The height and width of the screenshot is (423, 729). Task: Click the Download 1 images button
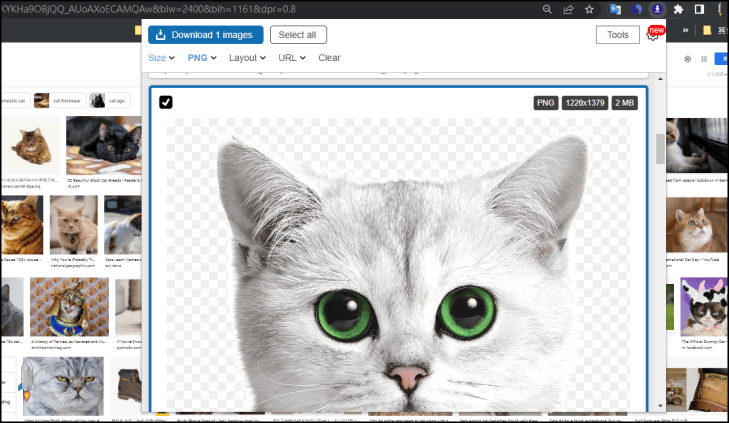point(205,35)
